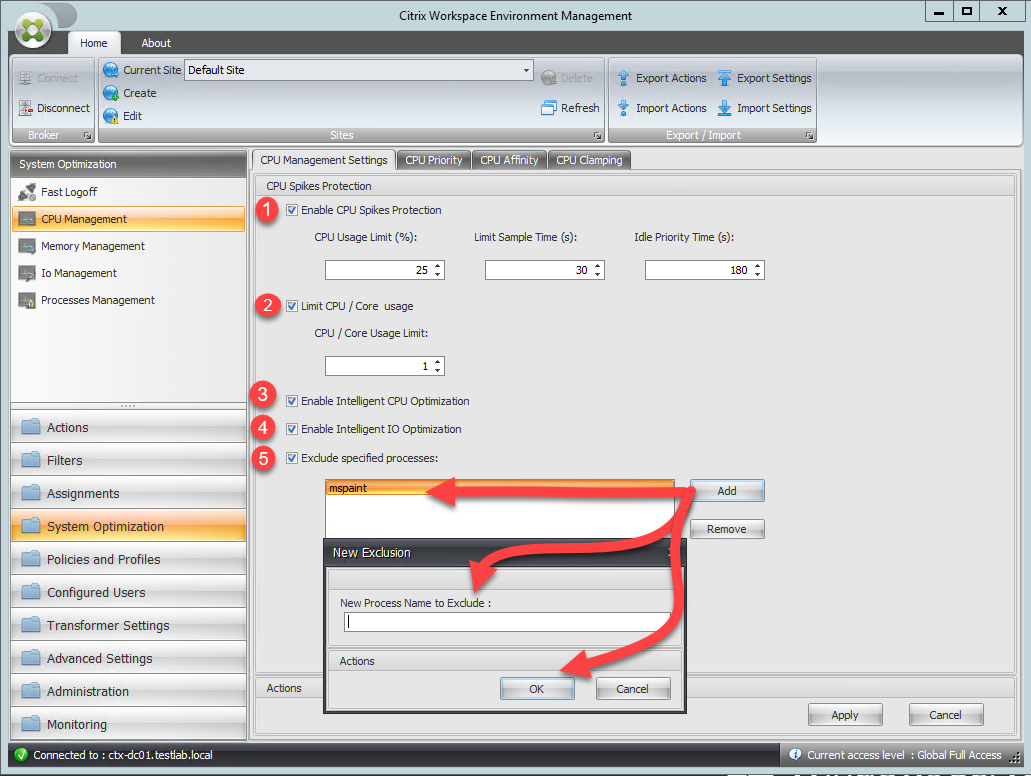
Task: Toggle Limit CPU / Core usage checkbox
Action: pyautogui.click(x=292, y=306)
